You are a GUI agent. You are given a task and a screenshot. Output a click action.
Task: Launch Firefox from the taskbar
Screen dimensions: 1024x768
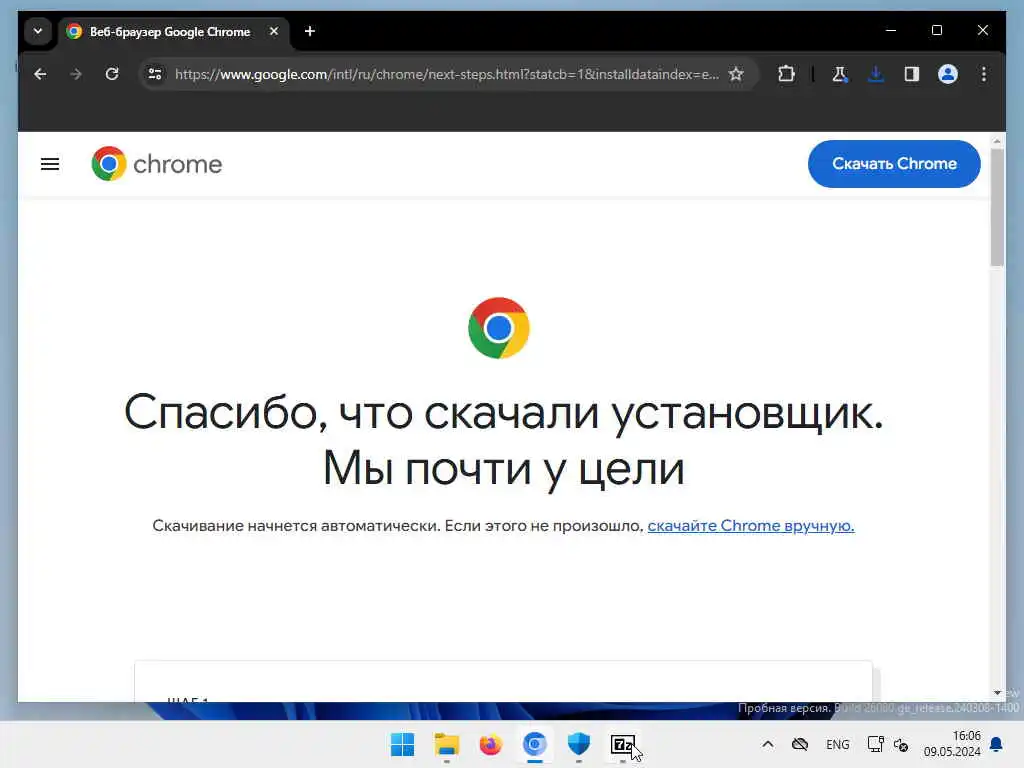click(x=490, y=744)
